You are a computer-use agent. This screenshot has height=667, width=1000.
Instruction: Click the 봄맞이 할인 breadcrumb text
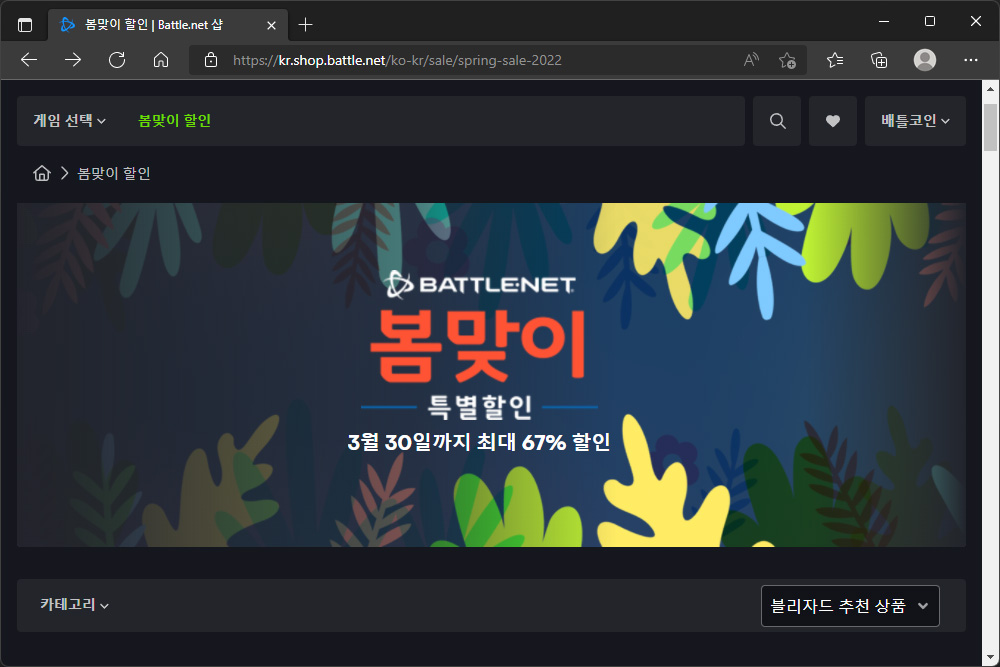point(114,173)
